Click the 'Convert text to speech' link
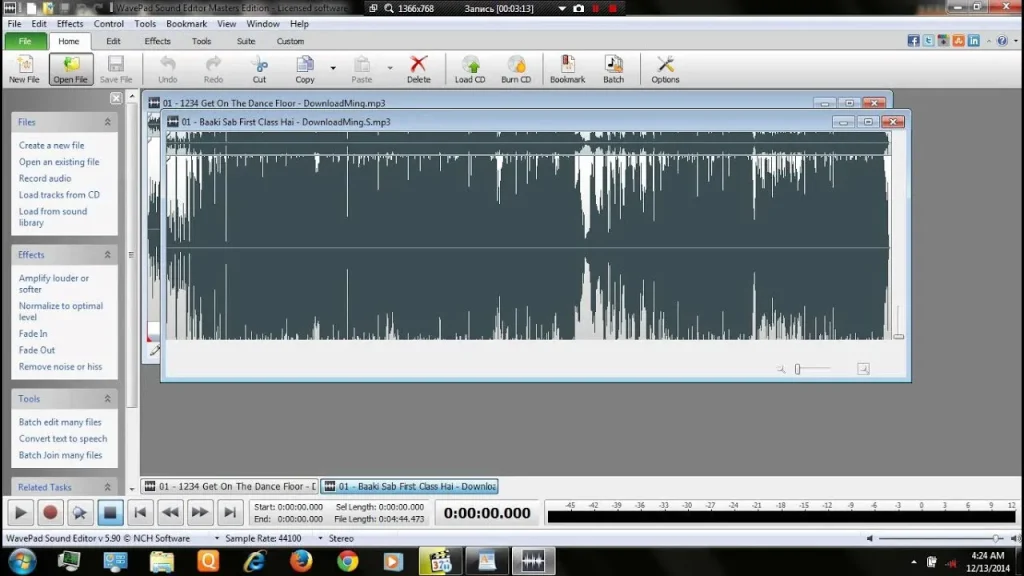The height and width of the screenshot is (576, 1024). click(62, 439)
